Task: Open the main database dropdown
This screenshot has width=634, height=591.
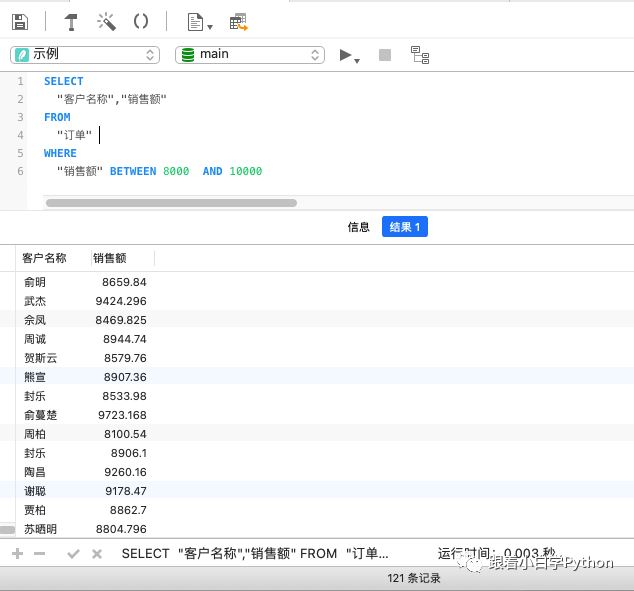Action: pyautogui.click(x=250, y=55)
